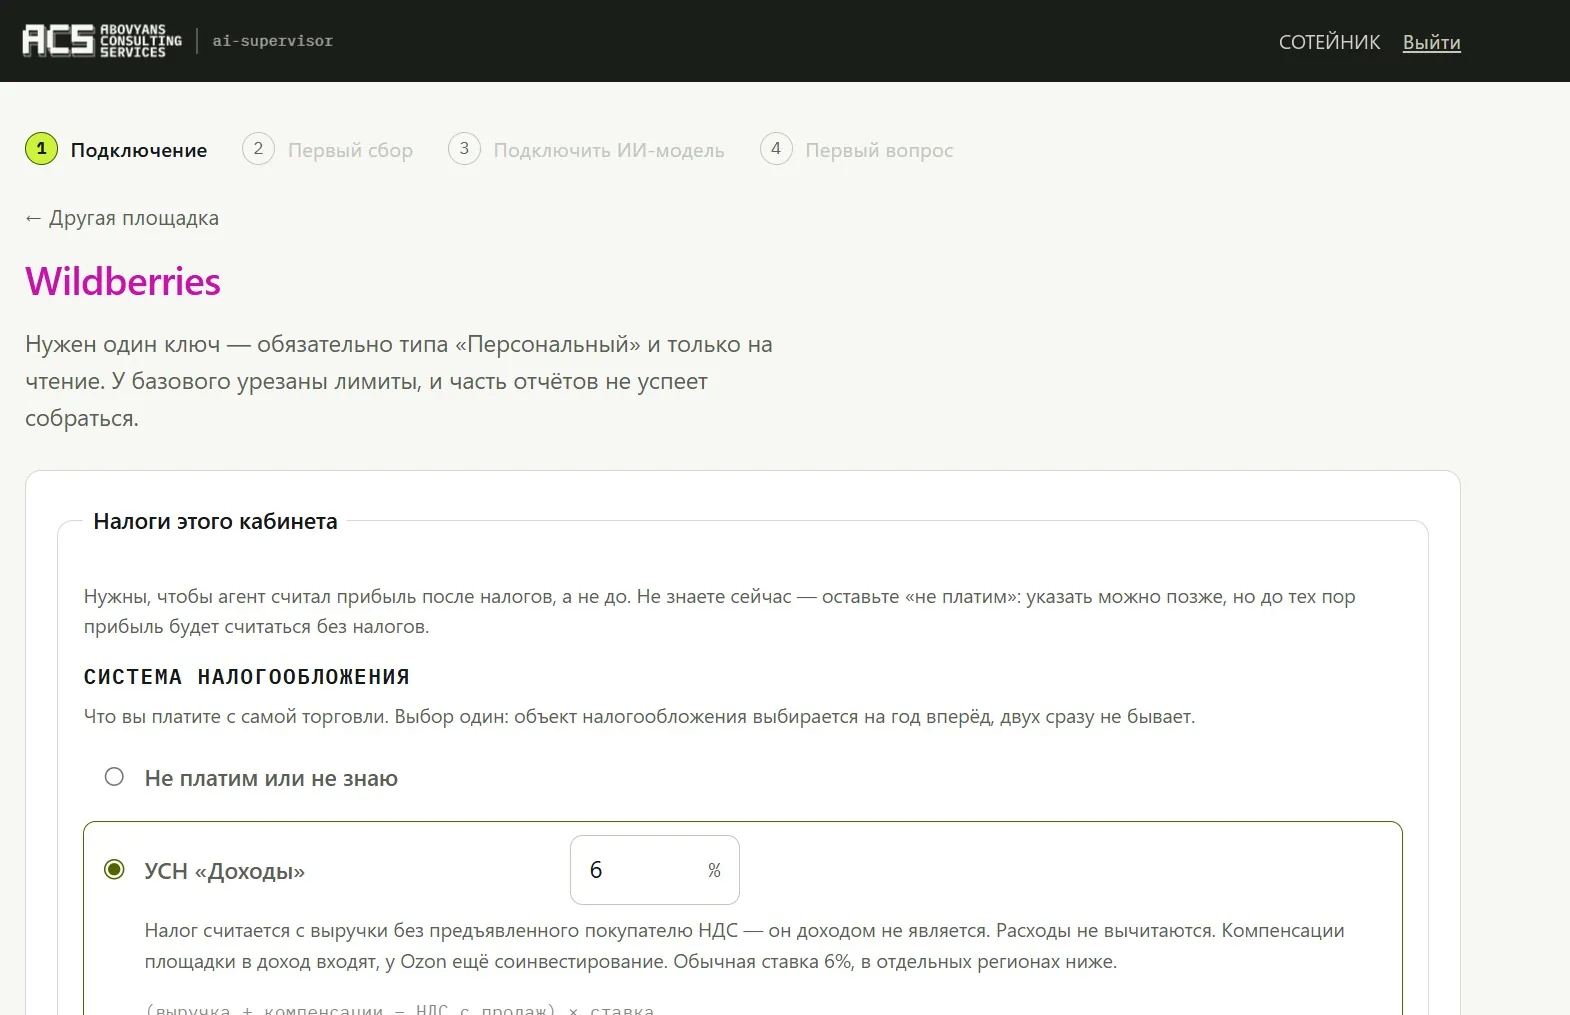Click the ai-supervisor label in header
Viewport: 1570px width, 1015px height.
coord(272,41)
